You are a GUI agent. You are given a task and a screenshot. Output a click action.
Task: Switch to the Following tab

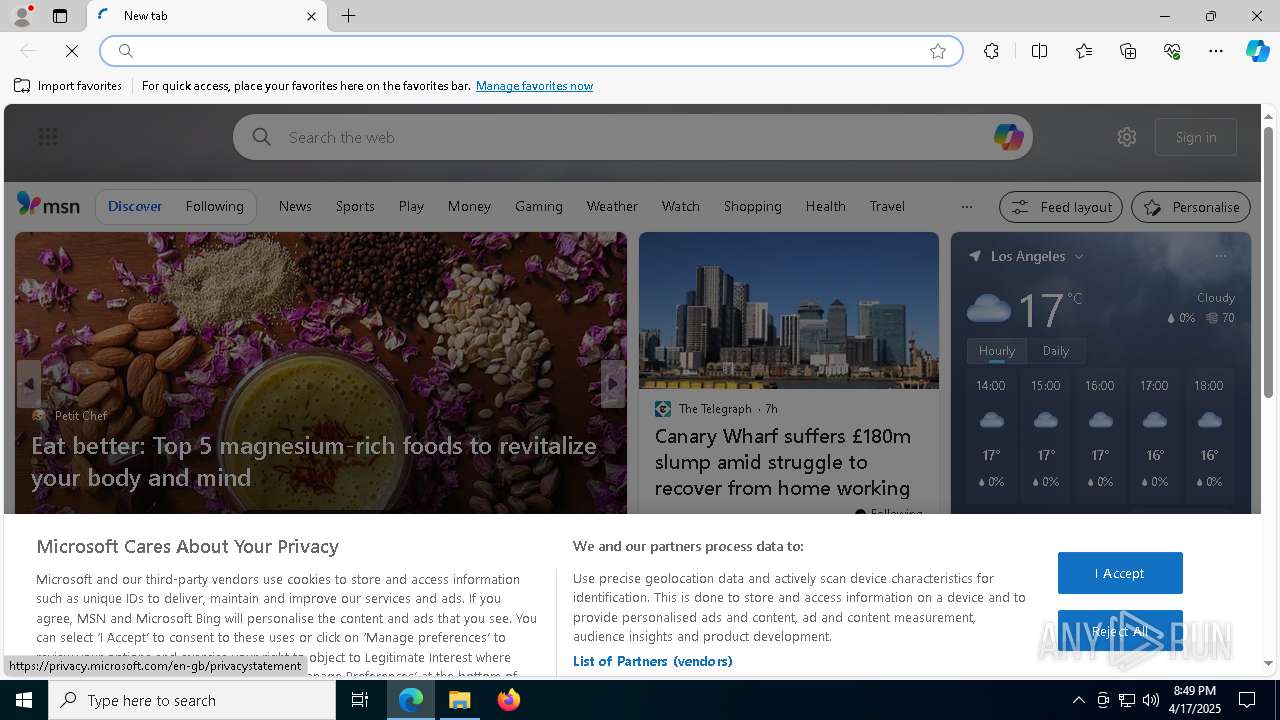pyautogui.click(x=214, y=206)
